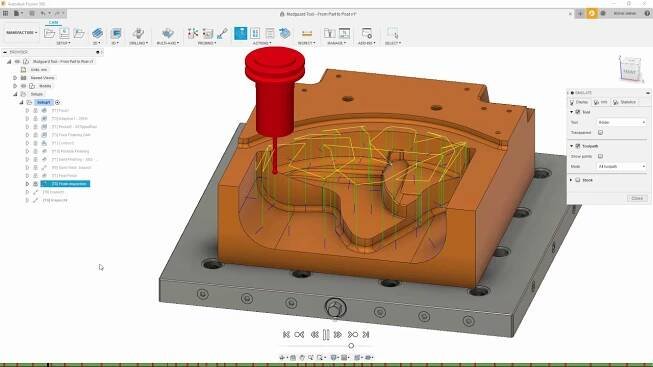
Task: Click the Setup Sheet icon in Actions
Action: pos(270,33)
